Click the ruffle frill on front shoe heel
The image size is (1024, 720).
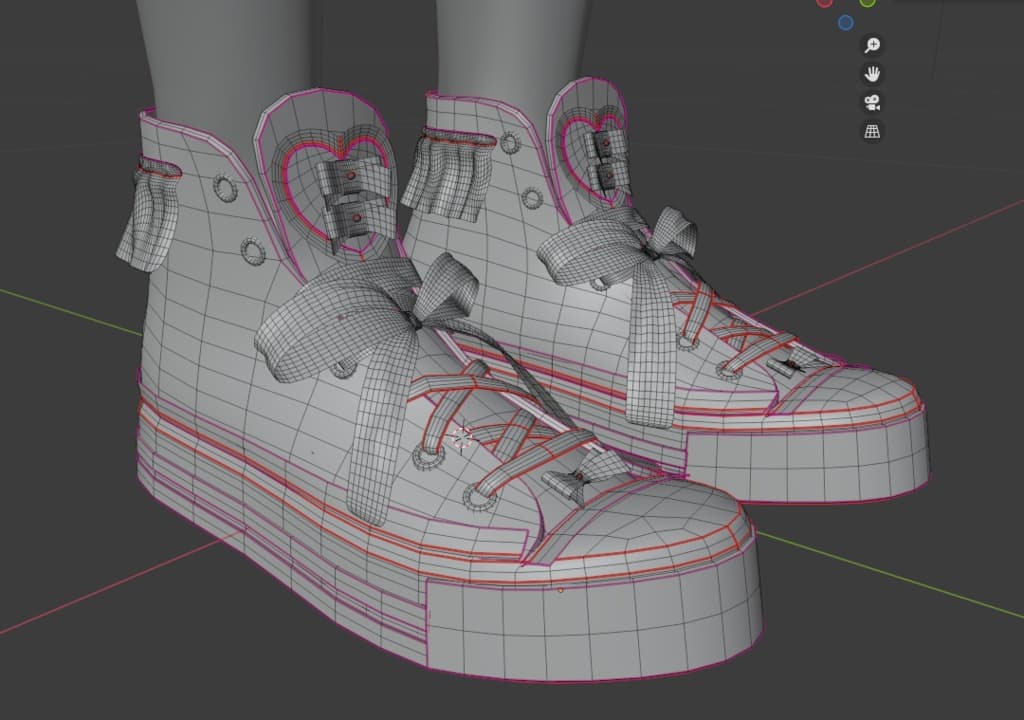click(147, 215)
